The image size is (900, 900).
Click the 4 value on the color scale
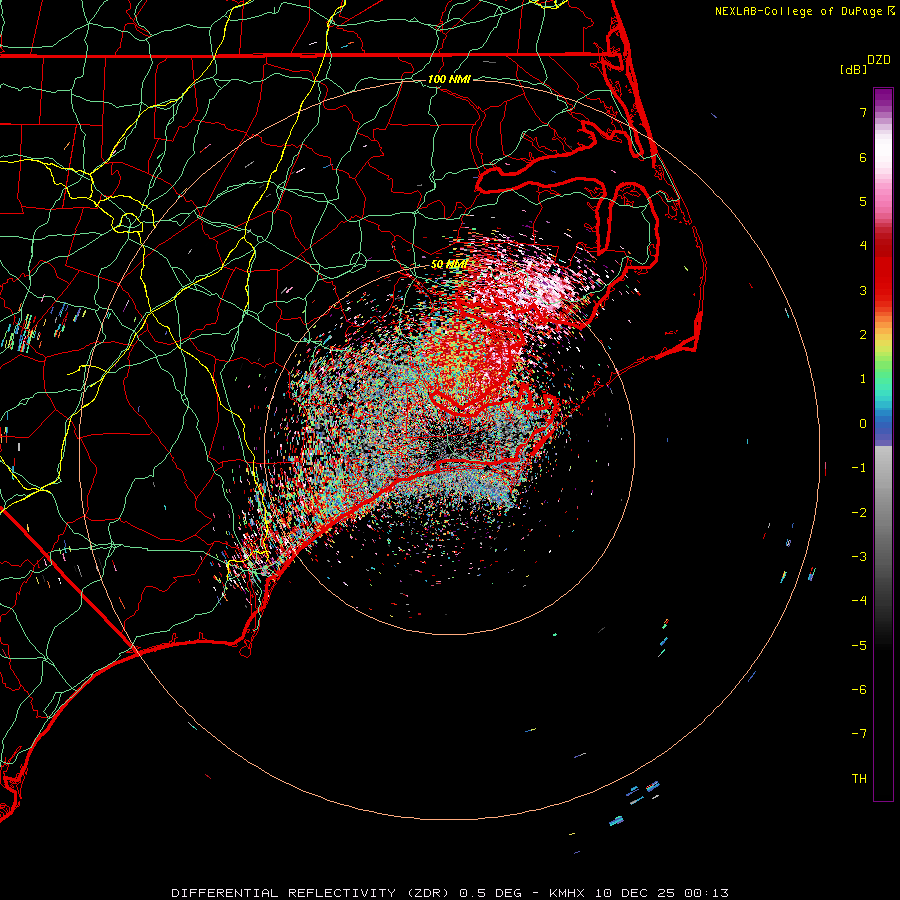(x=863, y=246)
